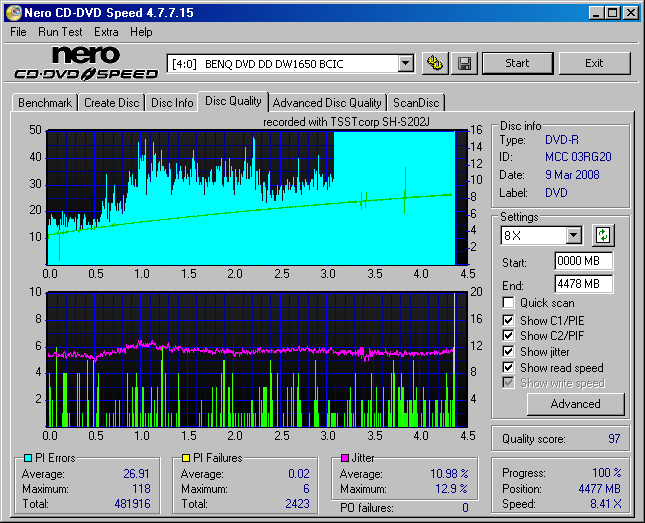
Task: Click the PI Failures maximum 6
Action: tap(306, 489)
